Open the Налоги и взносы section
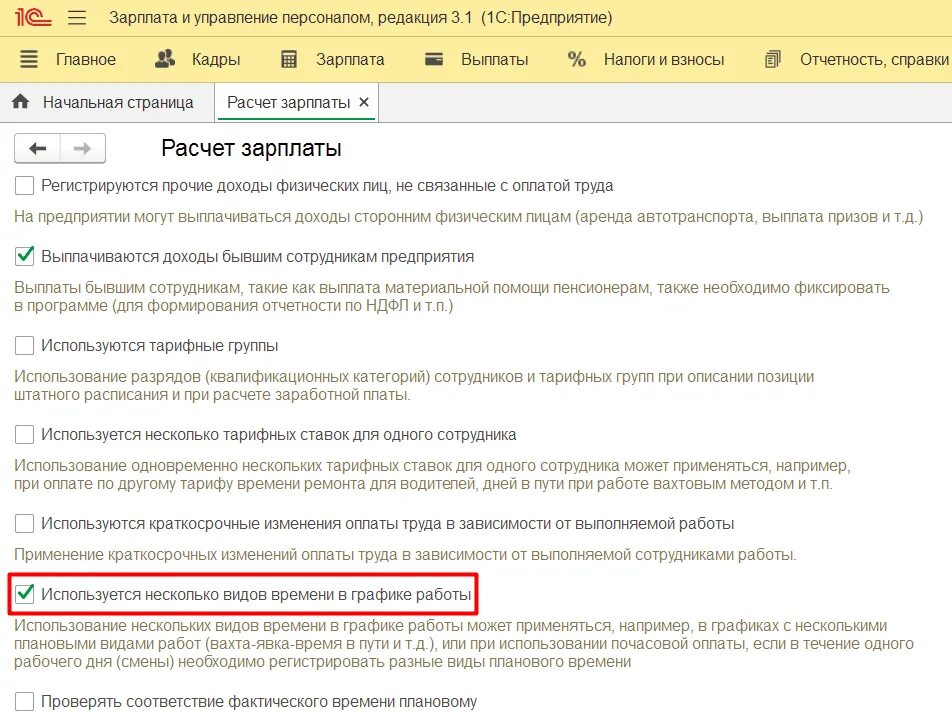Screen dimensions: 952x718 coord(664,59)
